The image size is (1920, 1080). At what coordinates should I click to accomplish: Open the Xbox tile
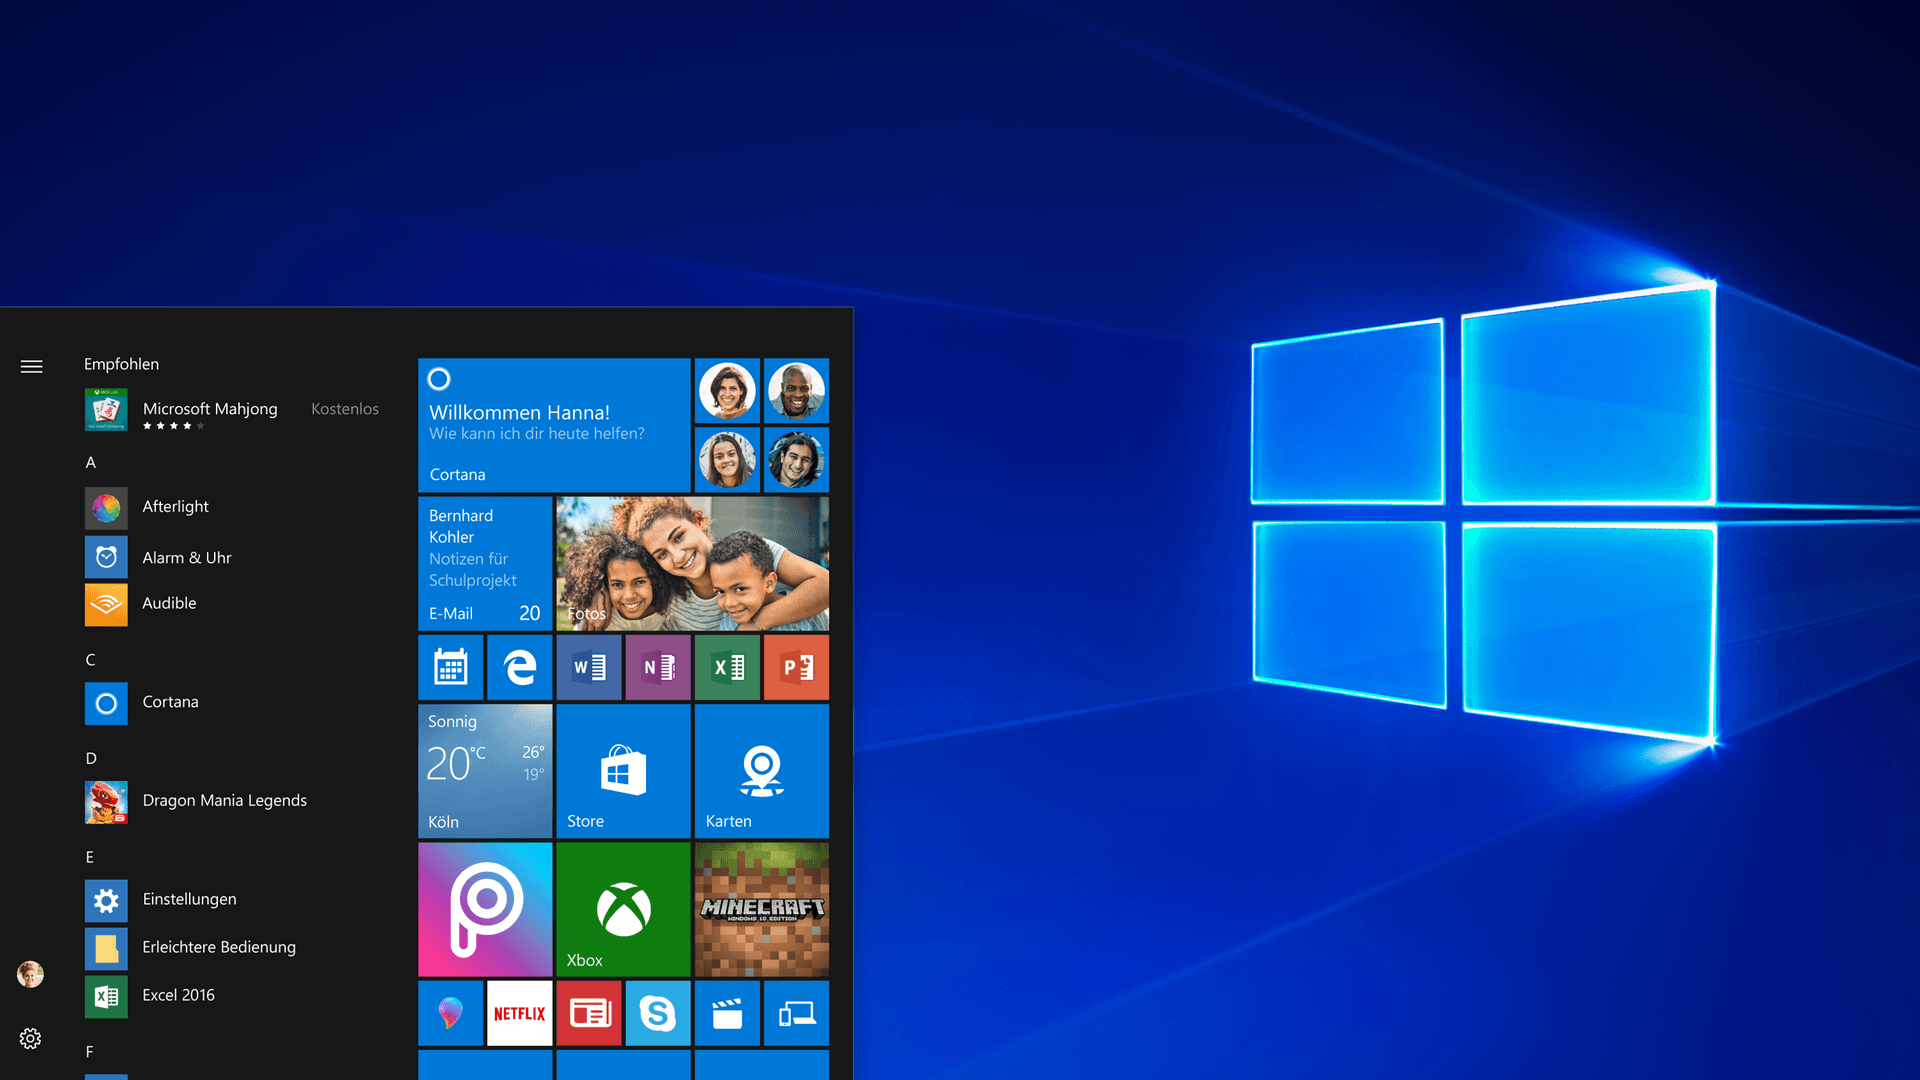623,909
